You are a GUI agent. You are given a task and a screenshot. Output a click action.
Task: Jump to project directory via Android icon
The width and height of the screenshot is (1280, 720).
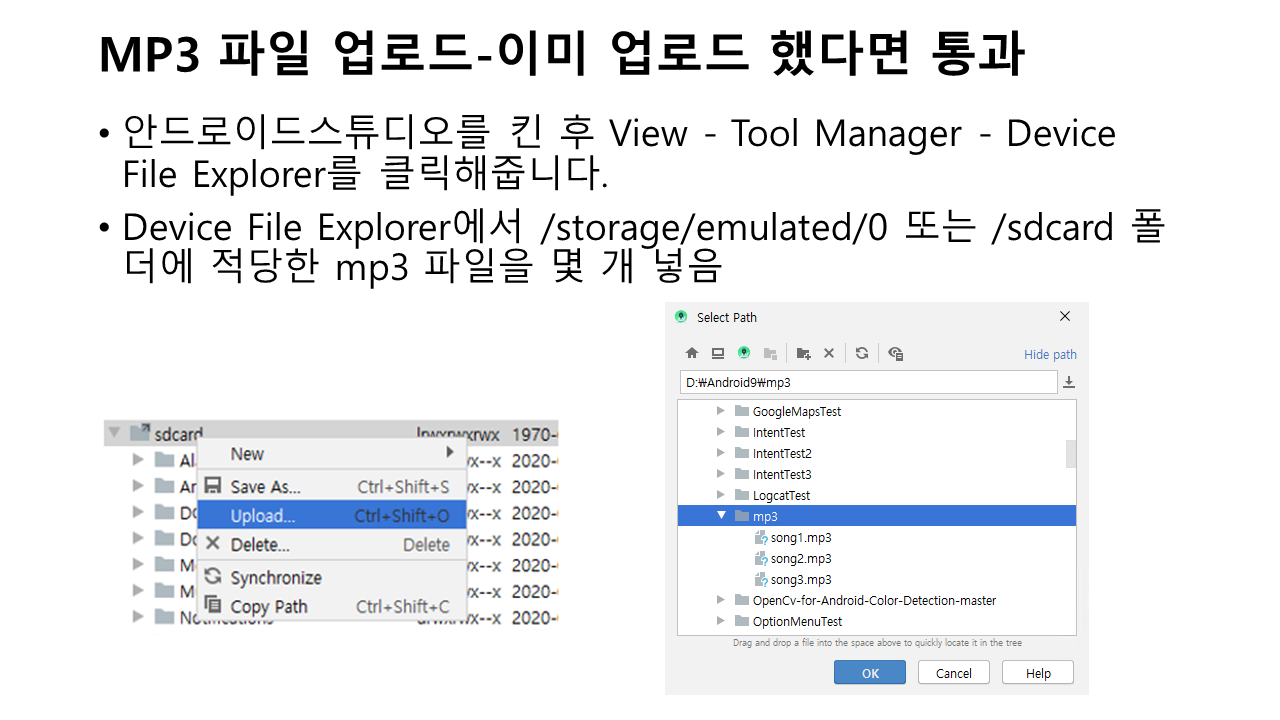pos(743,353)
